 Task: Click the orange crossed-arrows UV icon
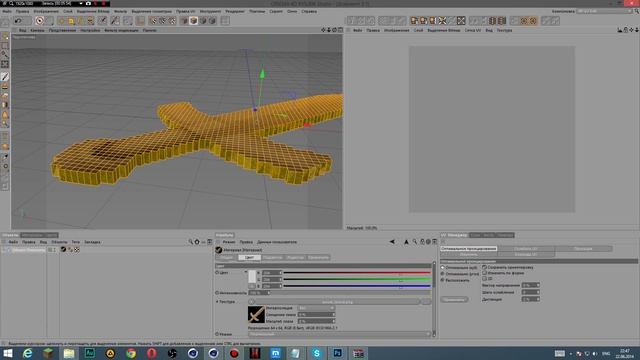[x=442, y=21]
